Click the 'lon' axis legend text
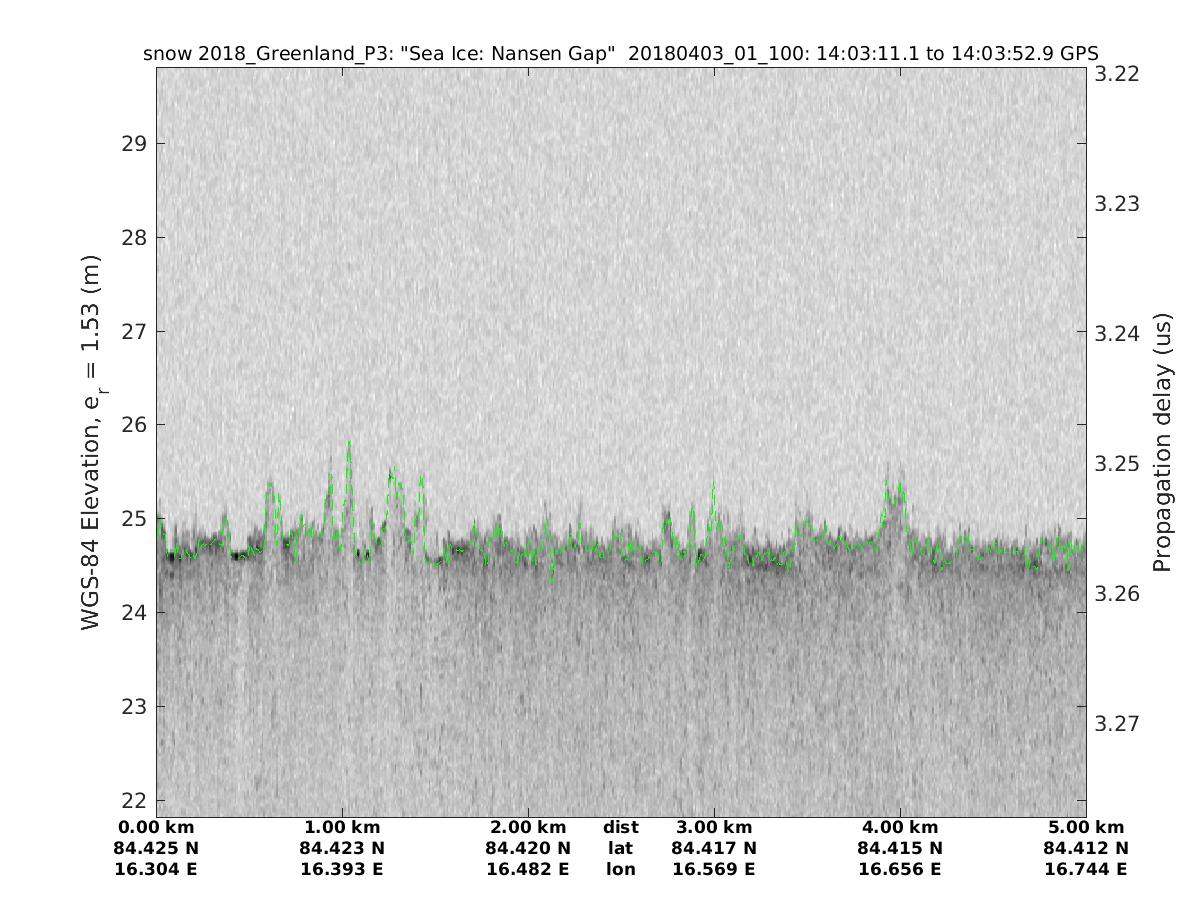The width and height of the screenshot is (1200, 900). pos(621,870)
